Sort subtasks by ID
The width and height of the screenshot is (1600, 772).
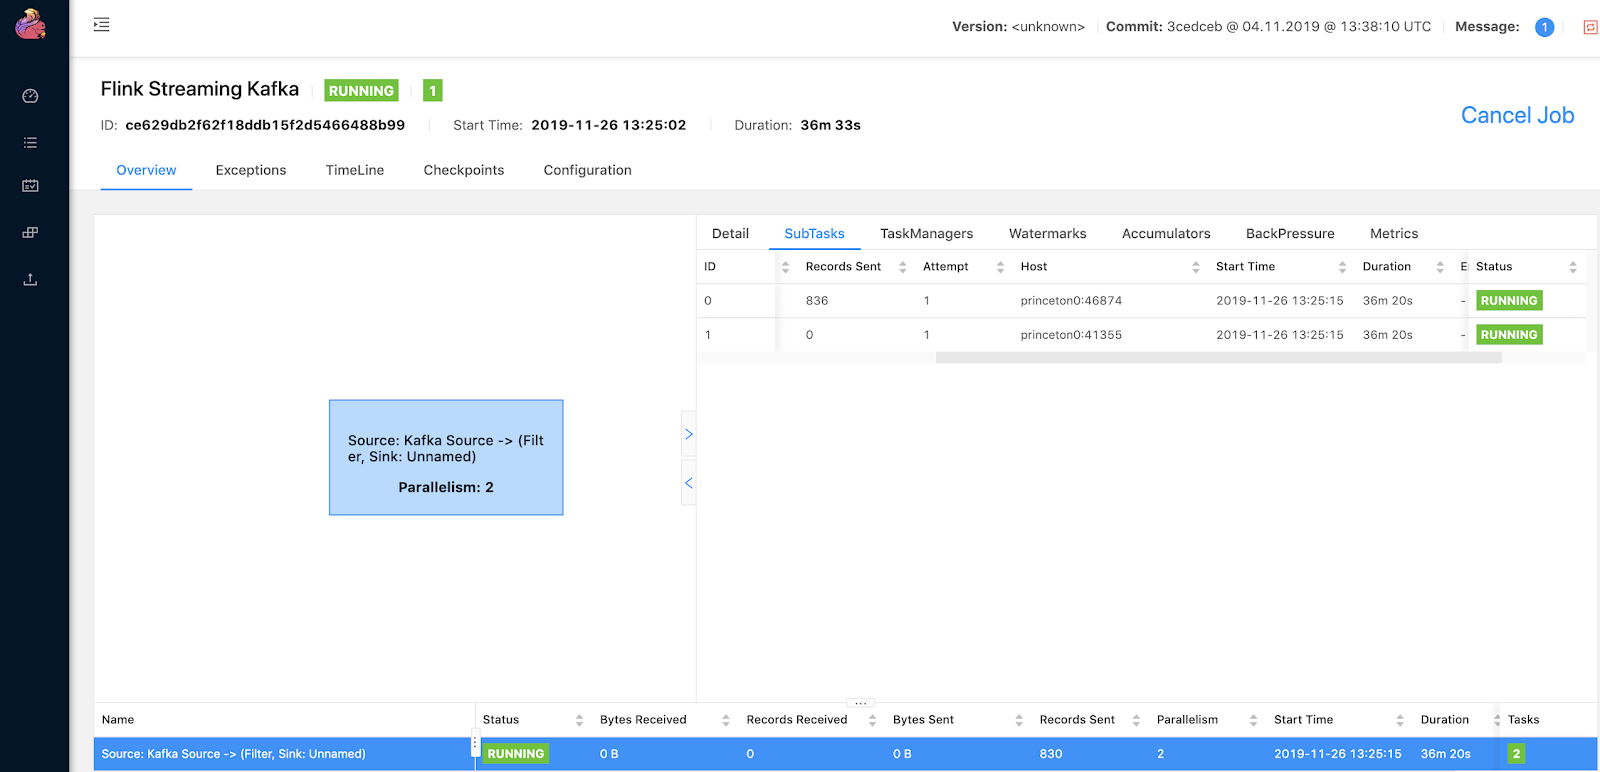tap(785, 267)
